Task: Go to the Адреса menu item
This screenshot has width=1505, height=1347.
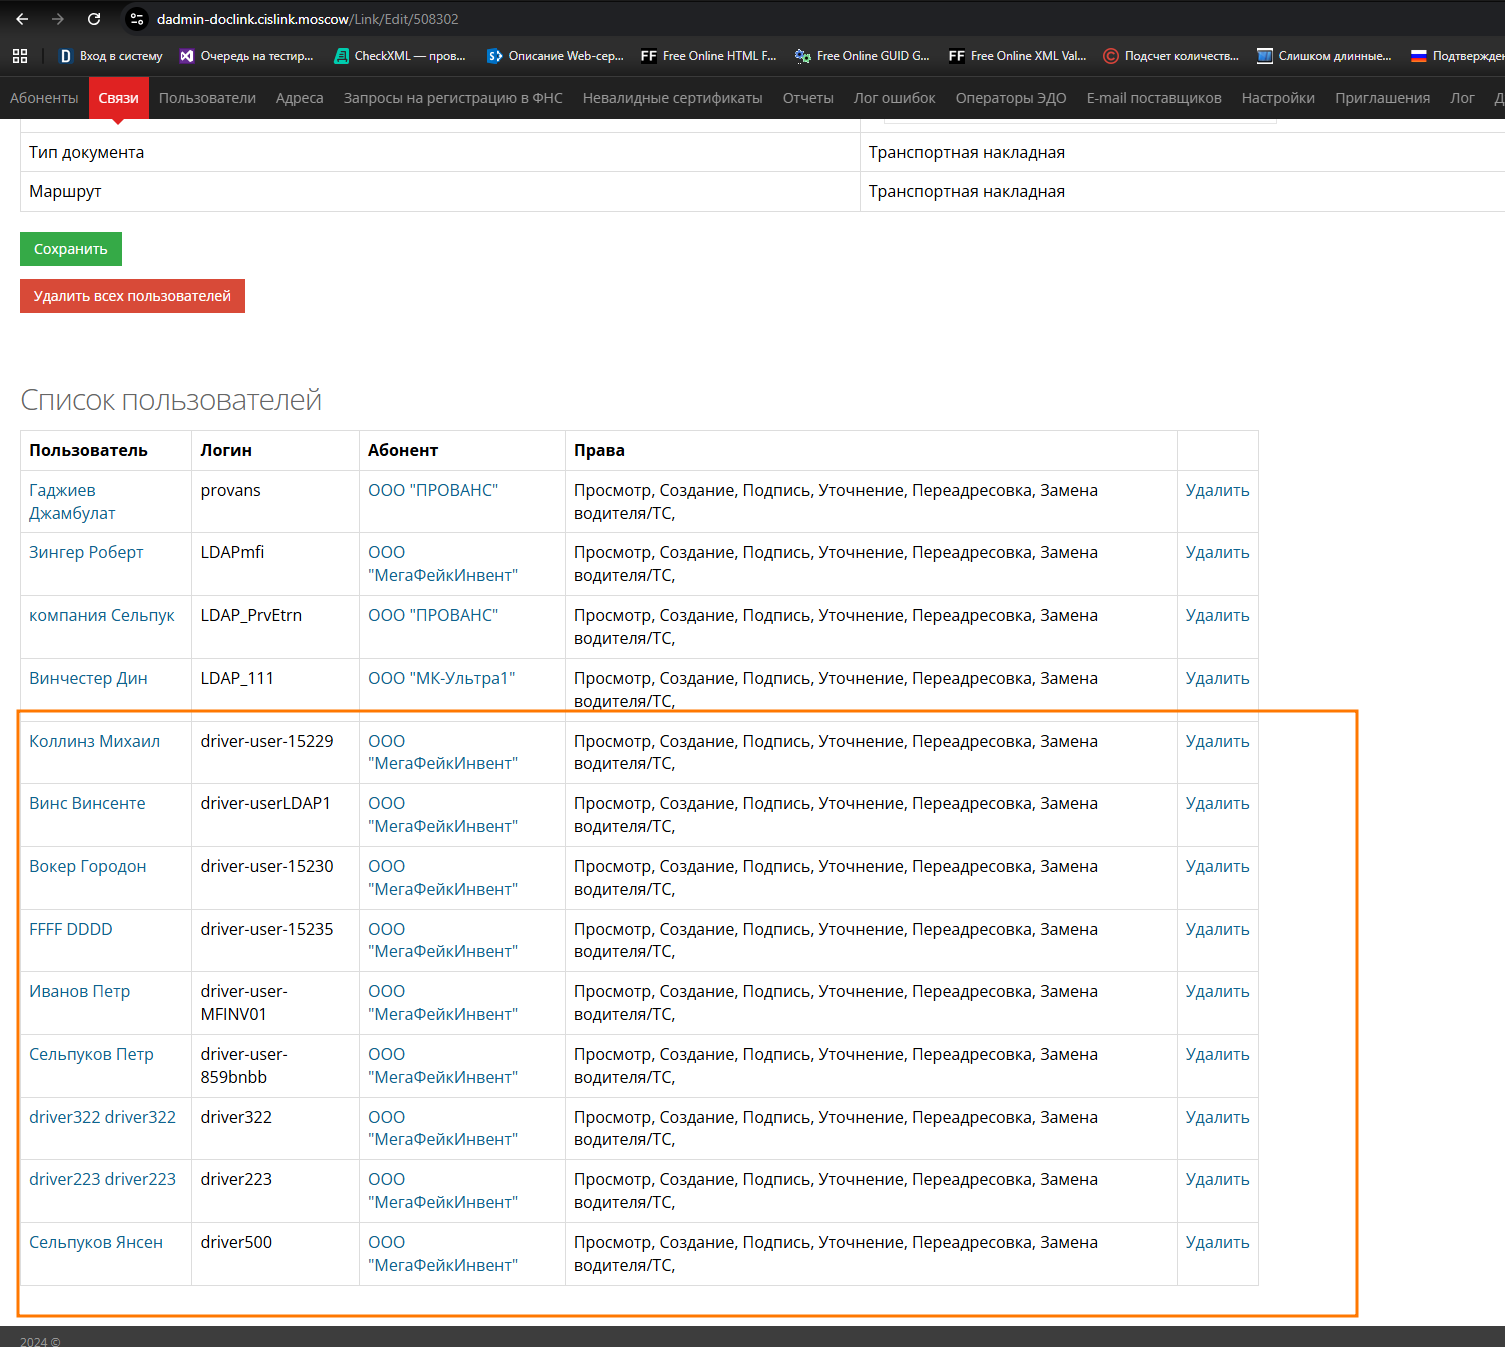Action: click(299, 98)
